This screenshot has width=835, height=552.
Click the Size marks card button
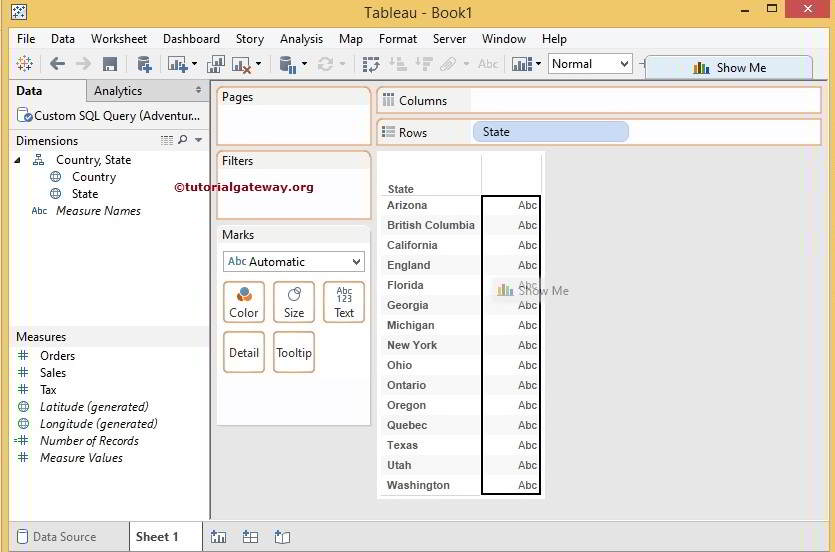click(294, 302)
